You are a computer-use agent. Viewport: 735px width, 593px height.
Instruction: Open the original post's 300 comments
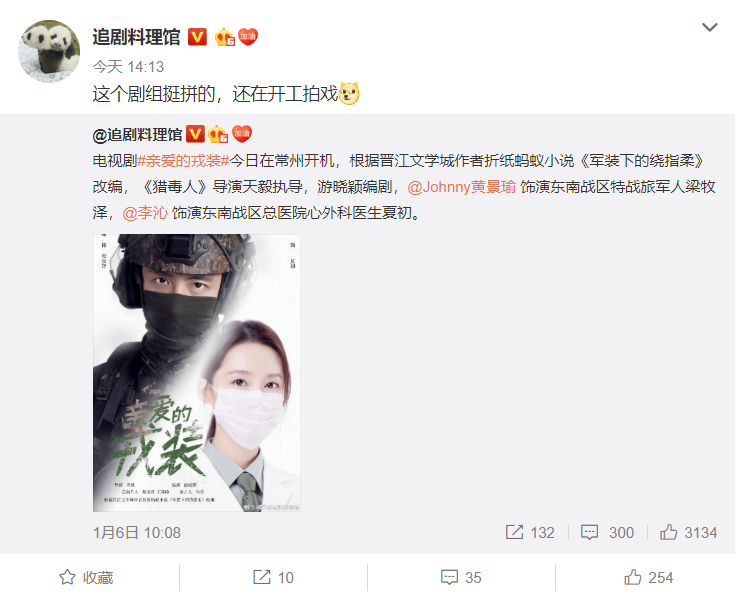[608, 533]
